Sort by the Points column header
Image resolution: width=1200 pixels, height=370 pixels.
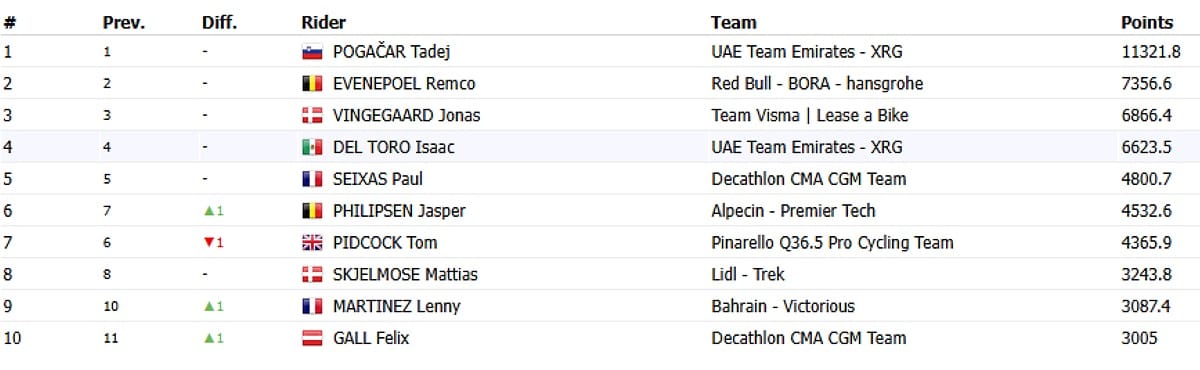[1147, 22]
